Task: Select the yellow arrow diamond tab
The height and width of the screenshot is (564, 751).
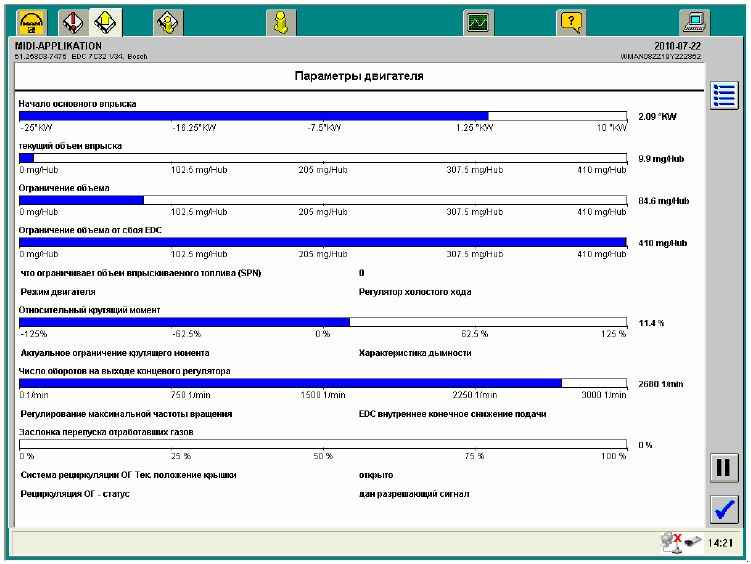Action: 105,23
